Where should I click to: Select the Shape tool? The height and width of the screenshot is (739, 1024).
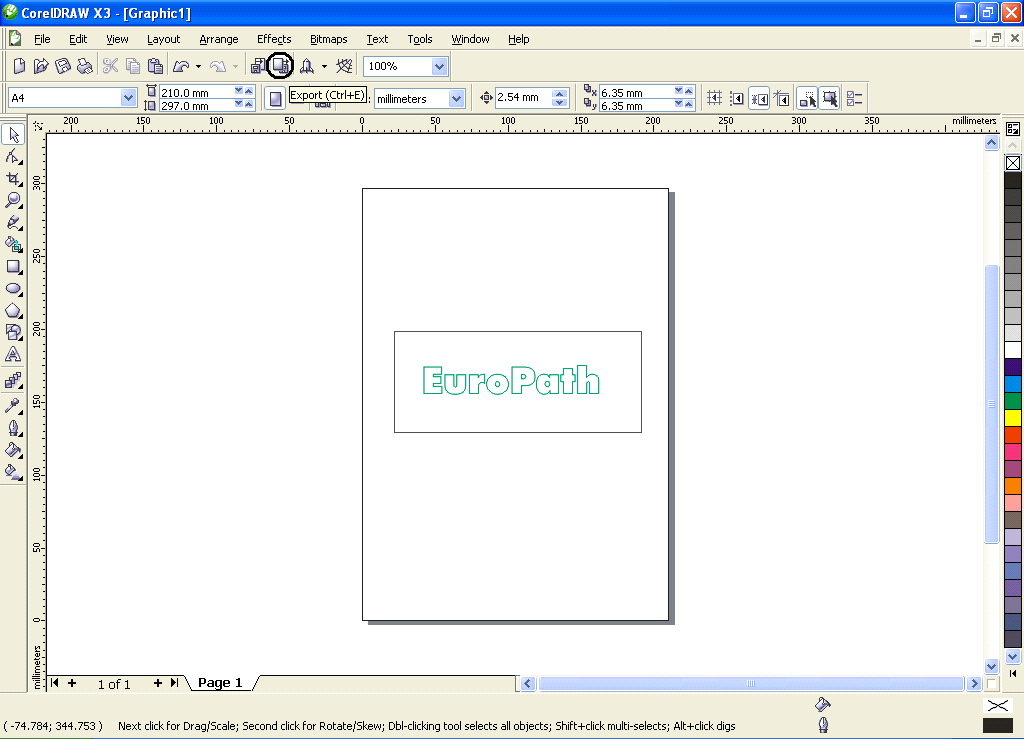13,157
